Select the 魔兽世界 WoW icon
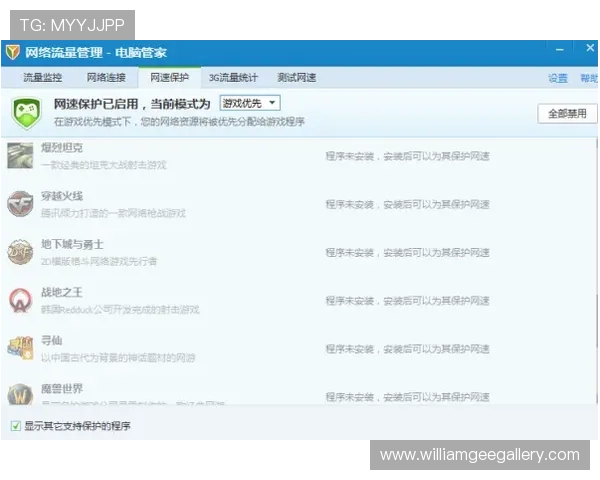This screenshot has width=600, height=480. [x=20, y=394]
